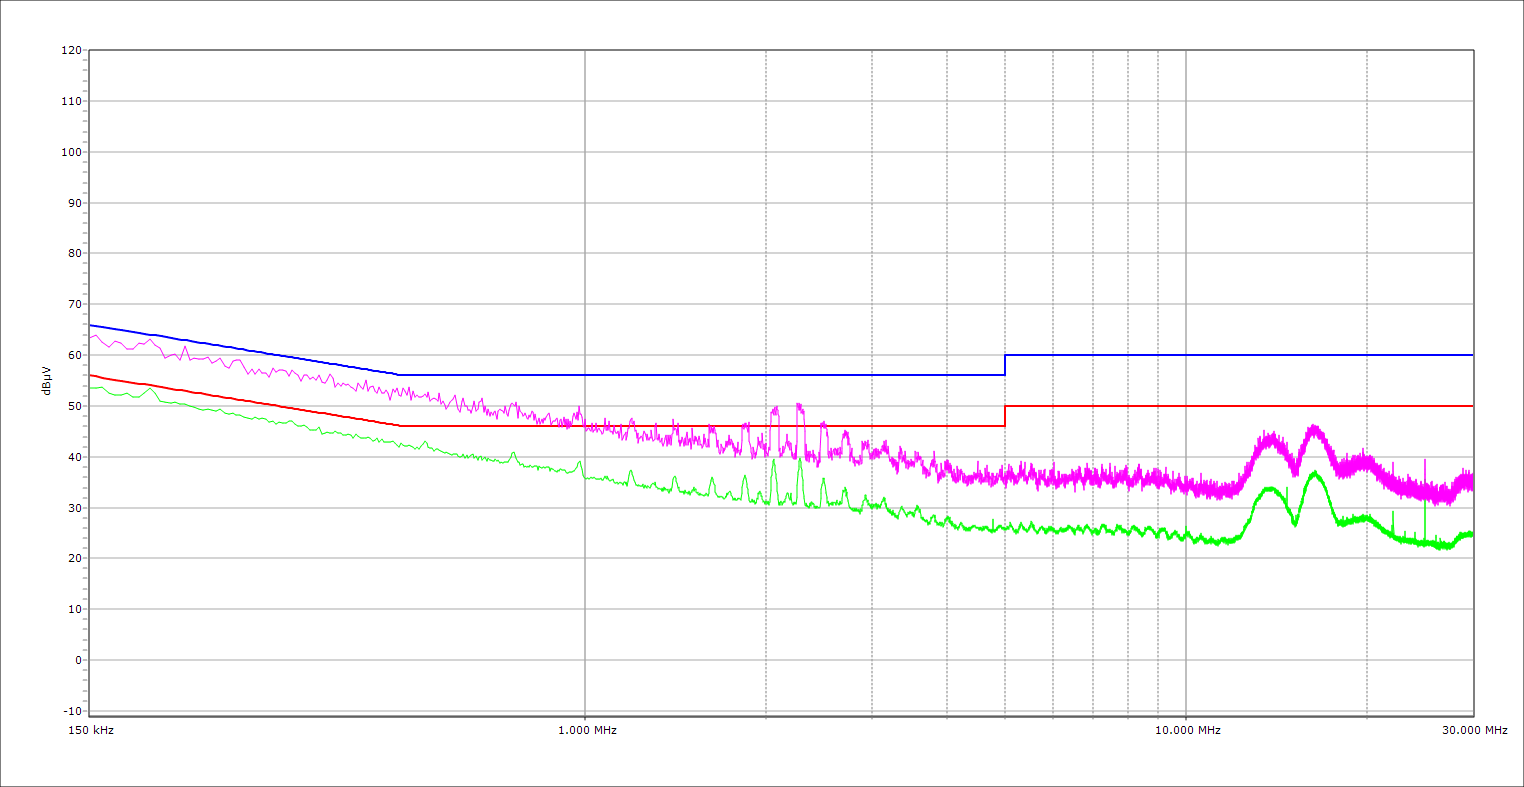Click the 30.000 MHz axis label
The width and height of the screenshot is (1524, 787).
pyautogui.click(x=1474, y=730)
